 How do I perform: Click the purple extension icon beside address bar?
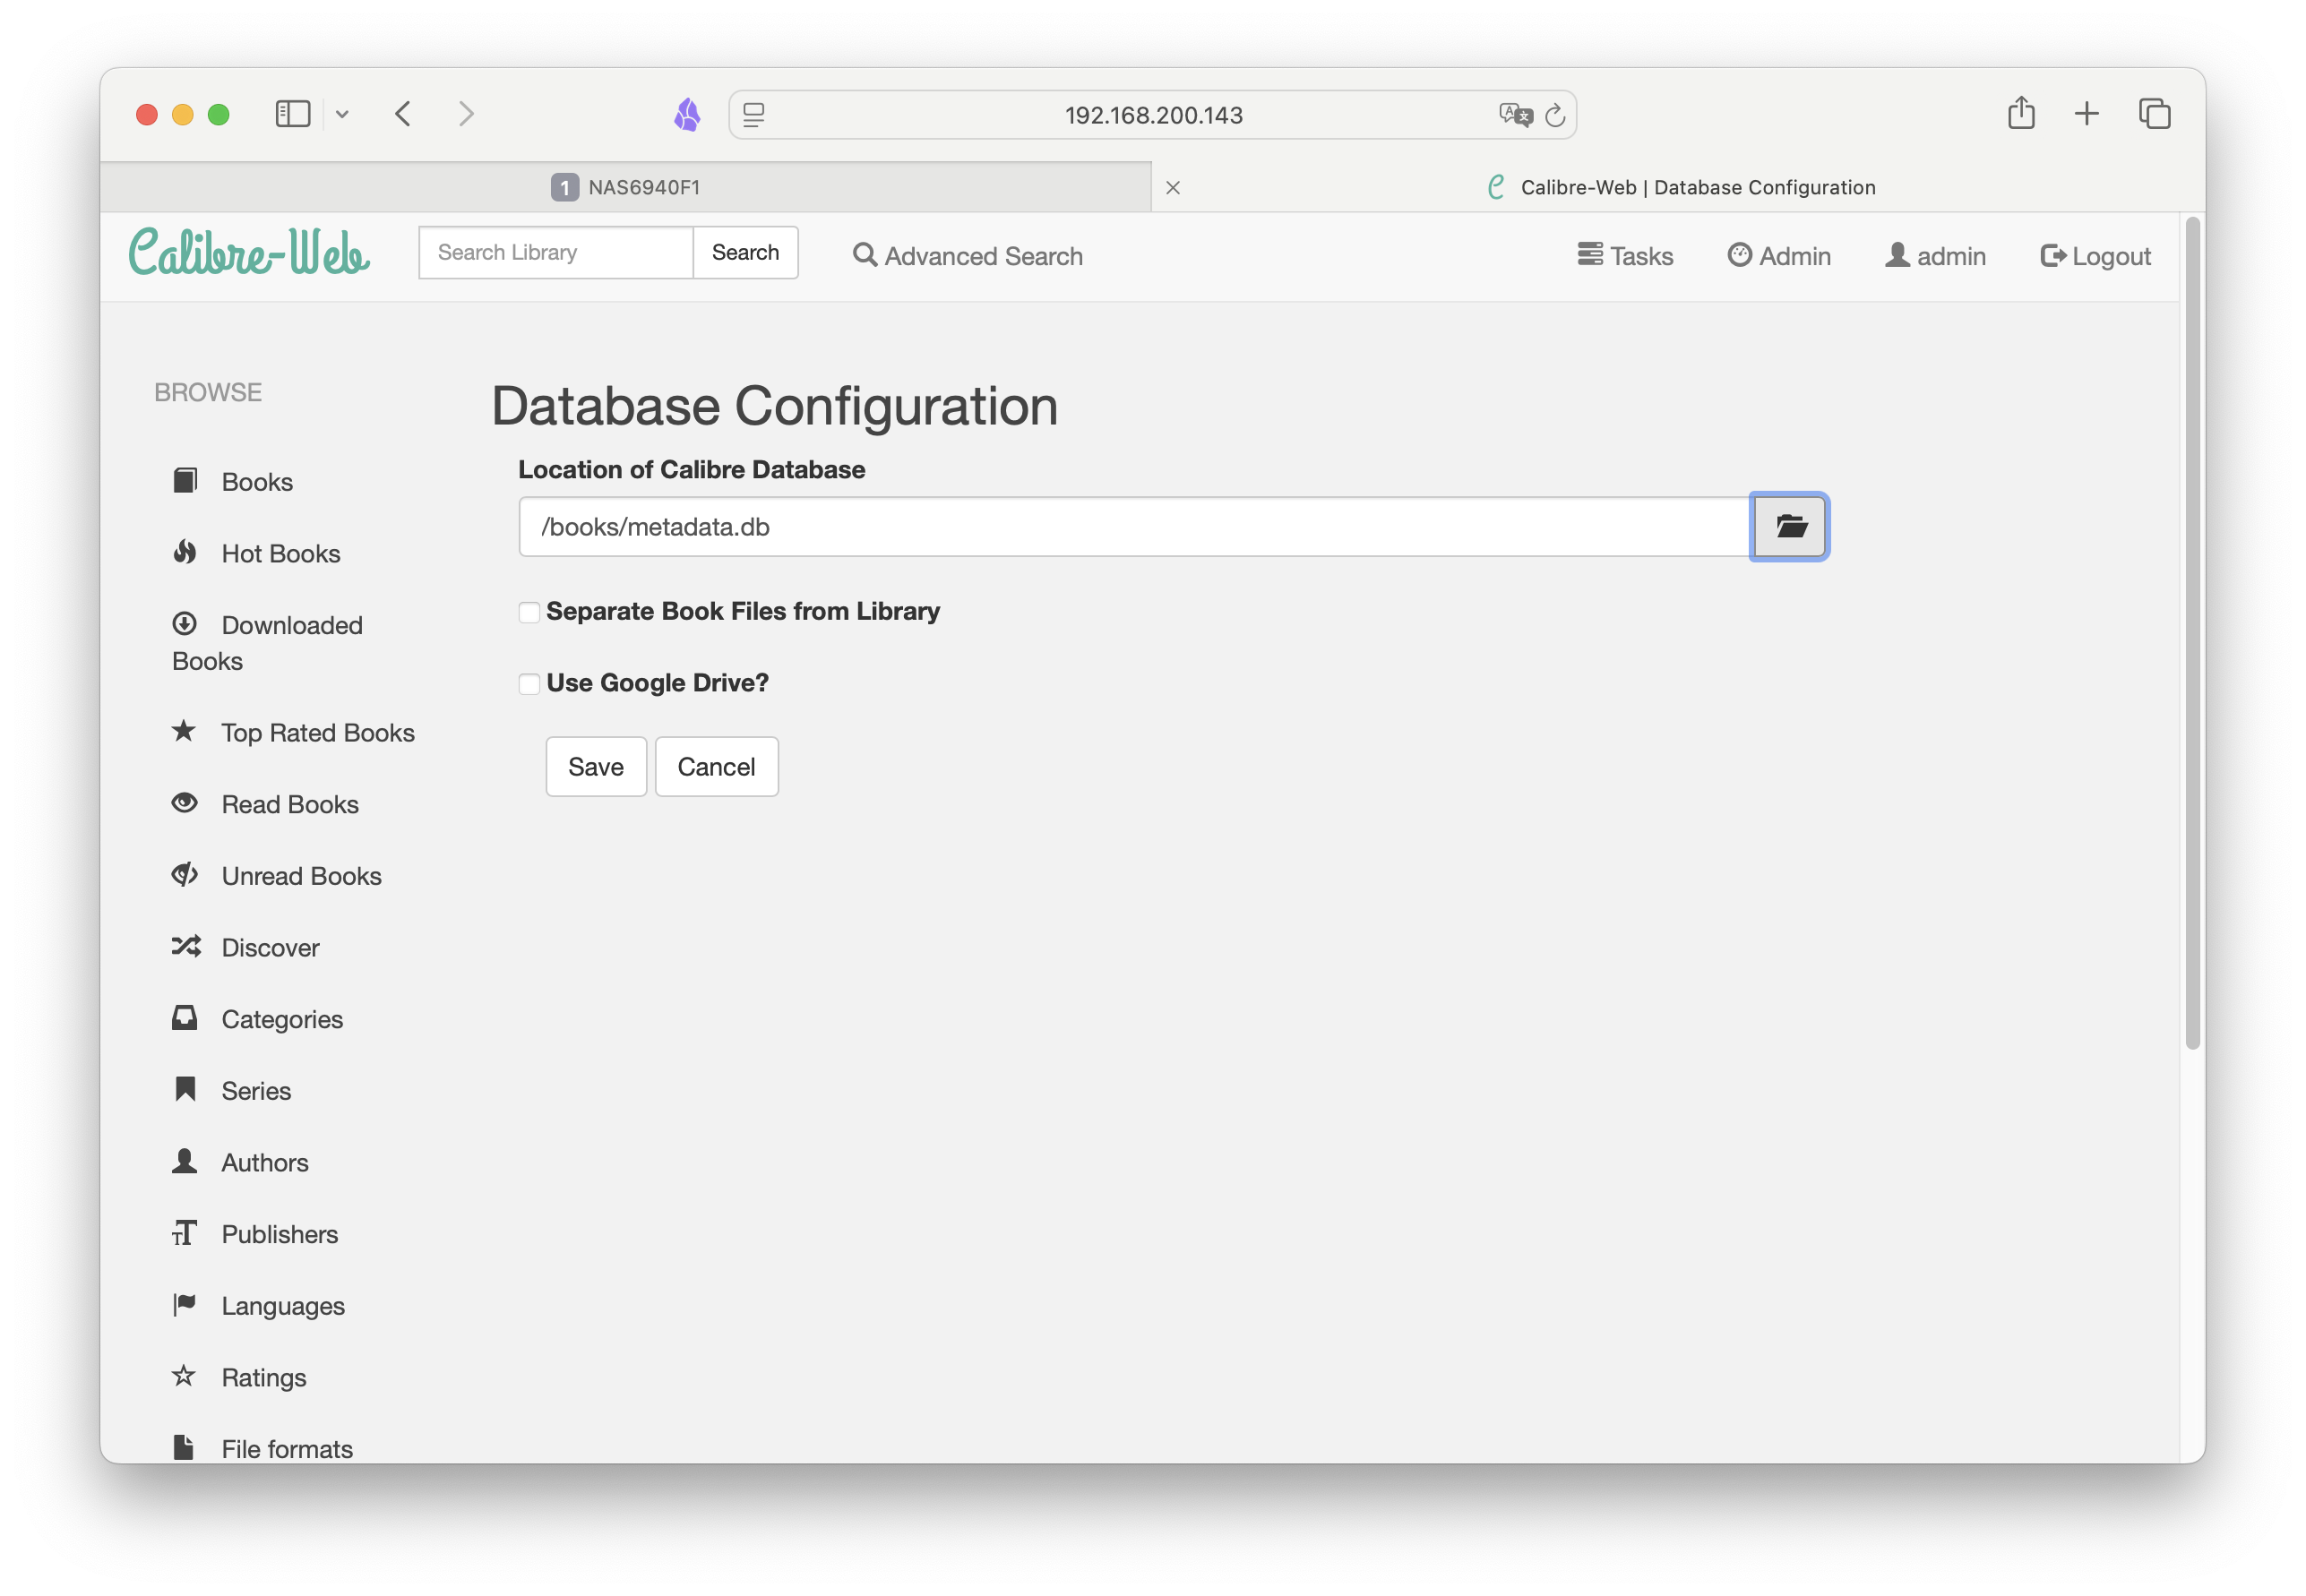pos(687,115)
